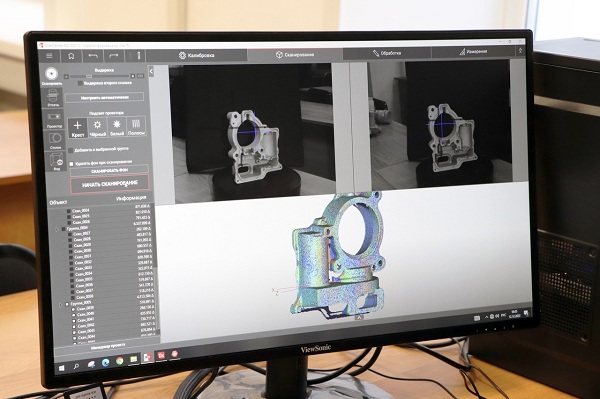Collapse the Группа_0005 tree node arrow
This screenshot has height=399, width=600.
click(x=60, y=305)
